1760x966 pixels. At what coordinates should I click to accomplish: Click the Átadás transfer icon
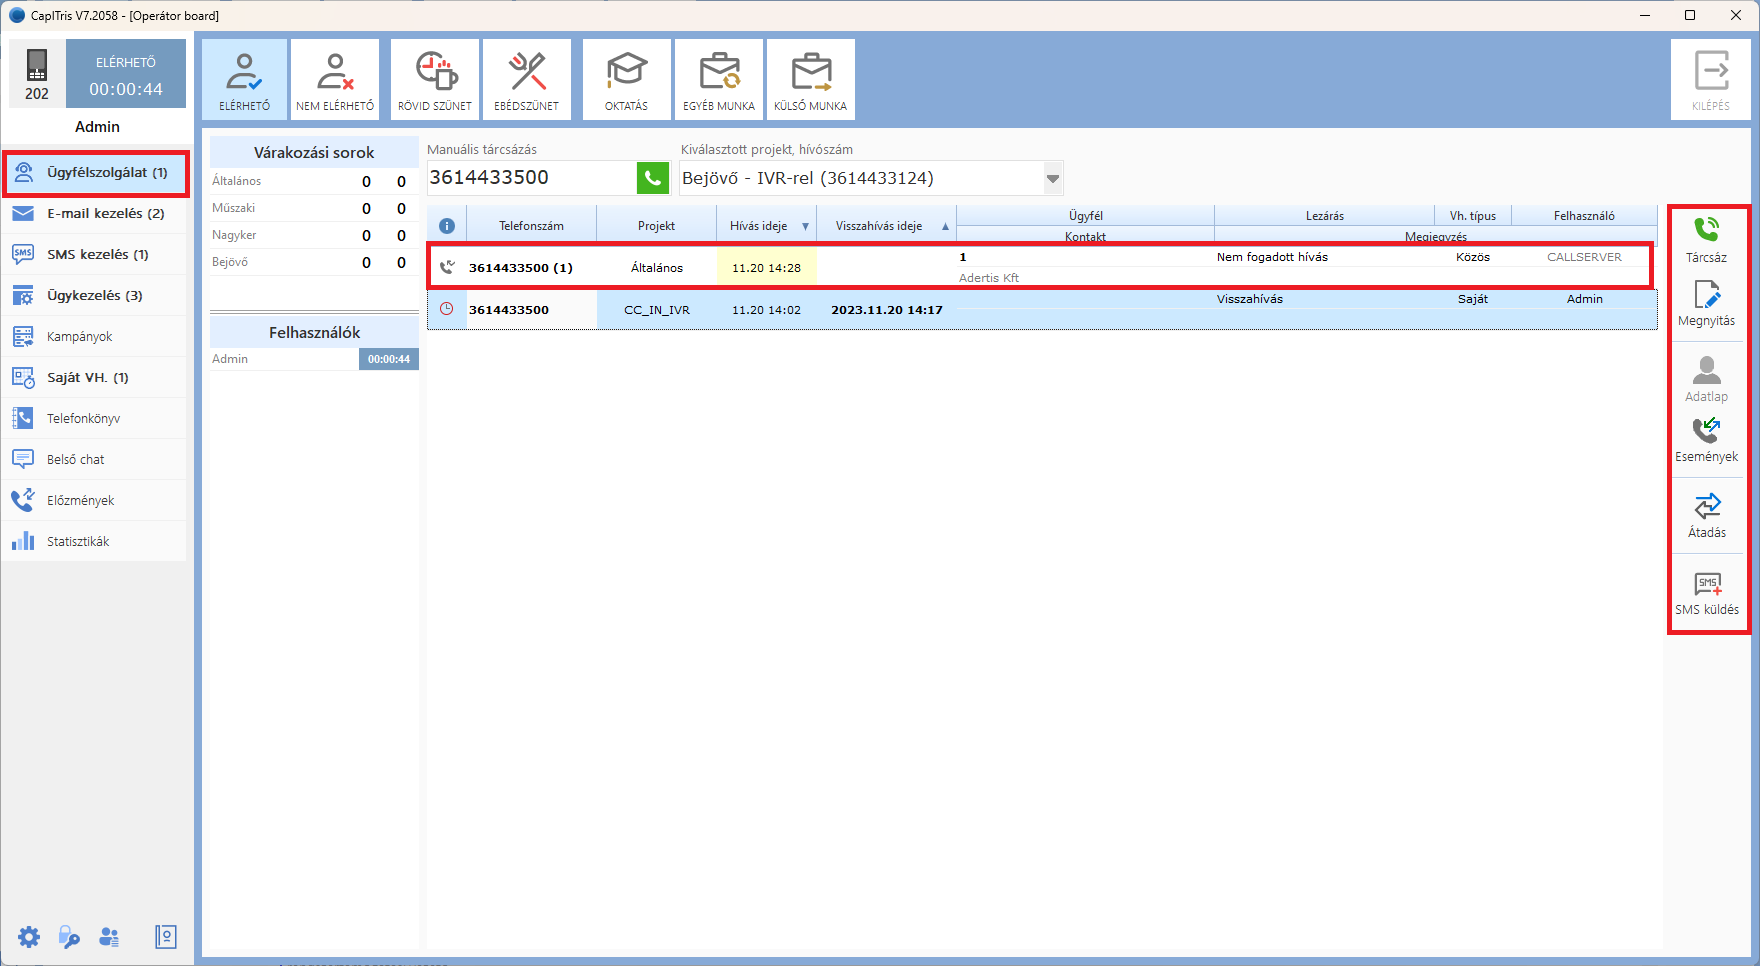(x=1706, y=515)
